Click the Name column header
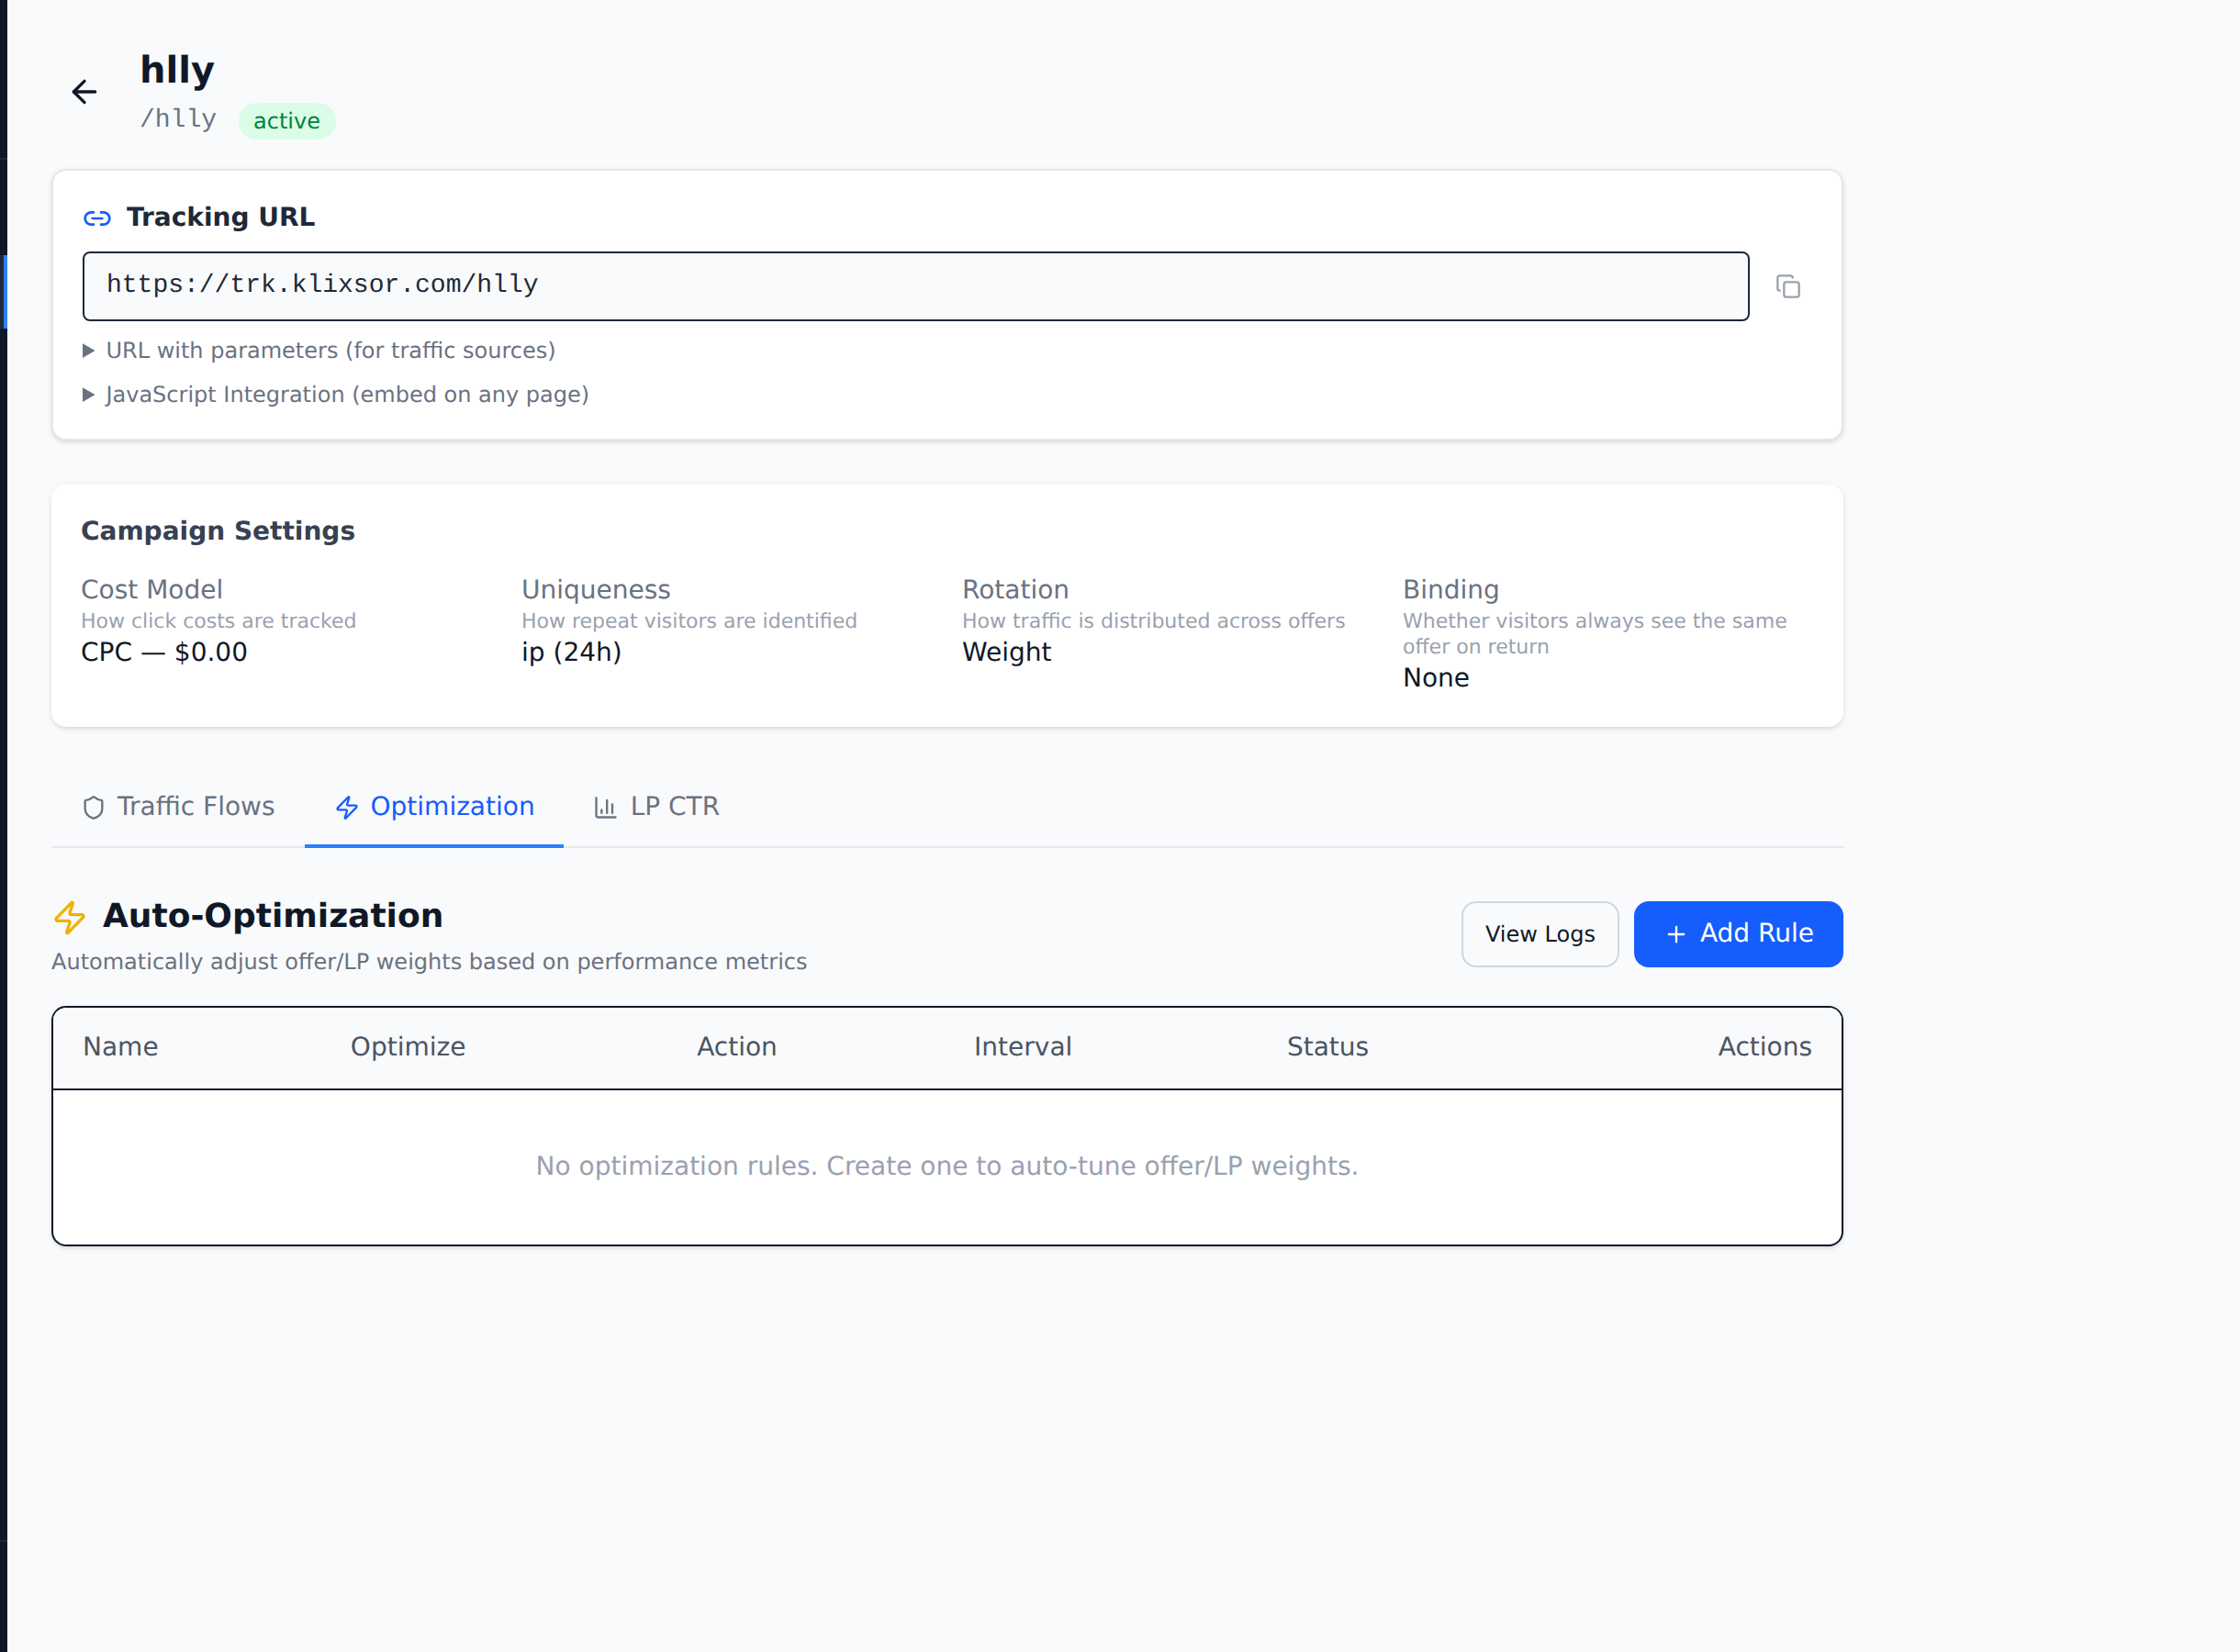This screenshot has width=2240, height=1652. point(120,1046)
